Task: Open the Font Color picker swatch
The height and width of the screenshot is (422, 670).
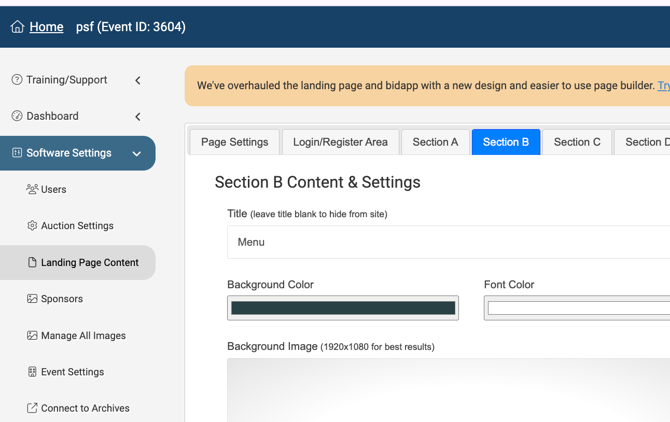Action: (577, 308)
